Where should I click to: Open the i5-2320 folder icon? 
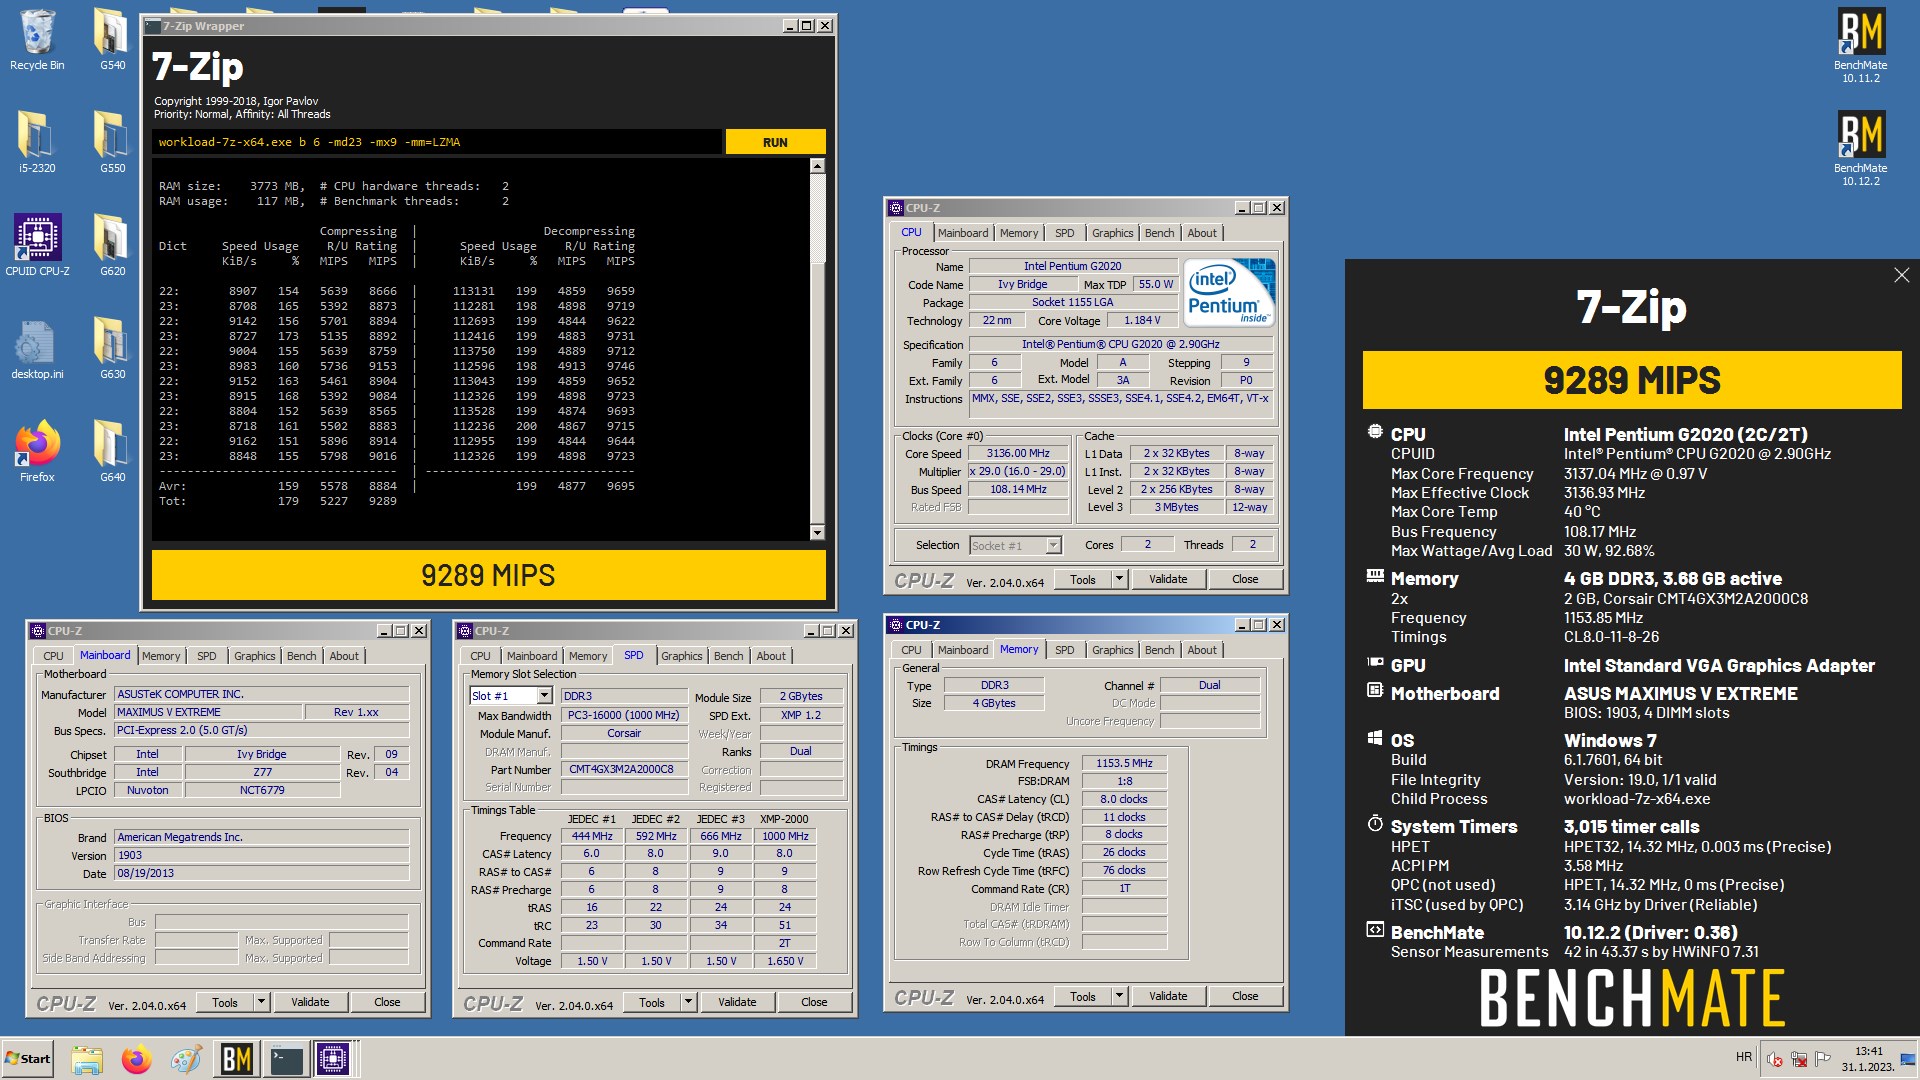tap(37, 143)
